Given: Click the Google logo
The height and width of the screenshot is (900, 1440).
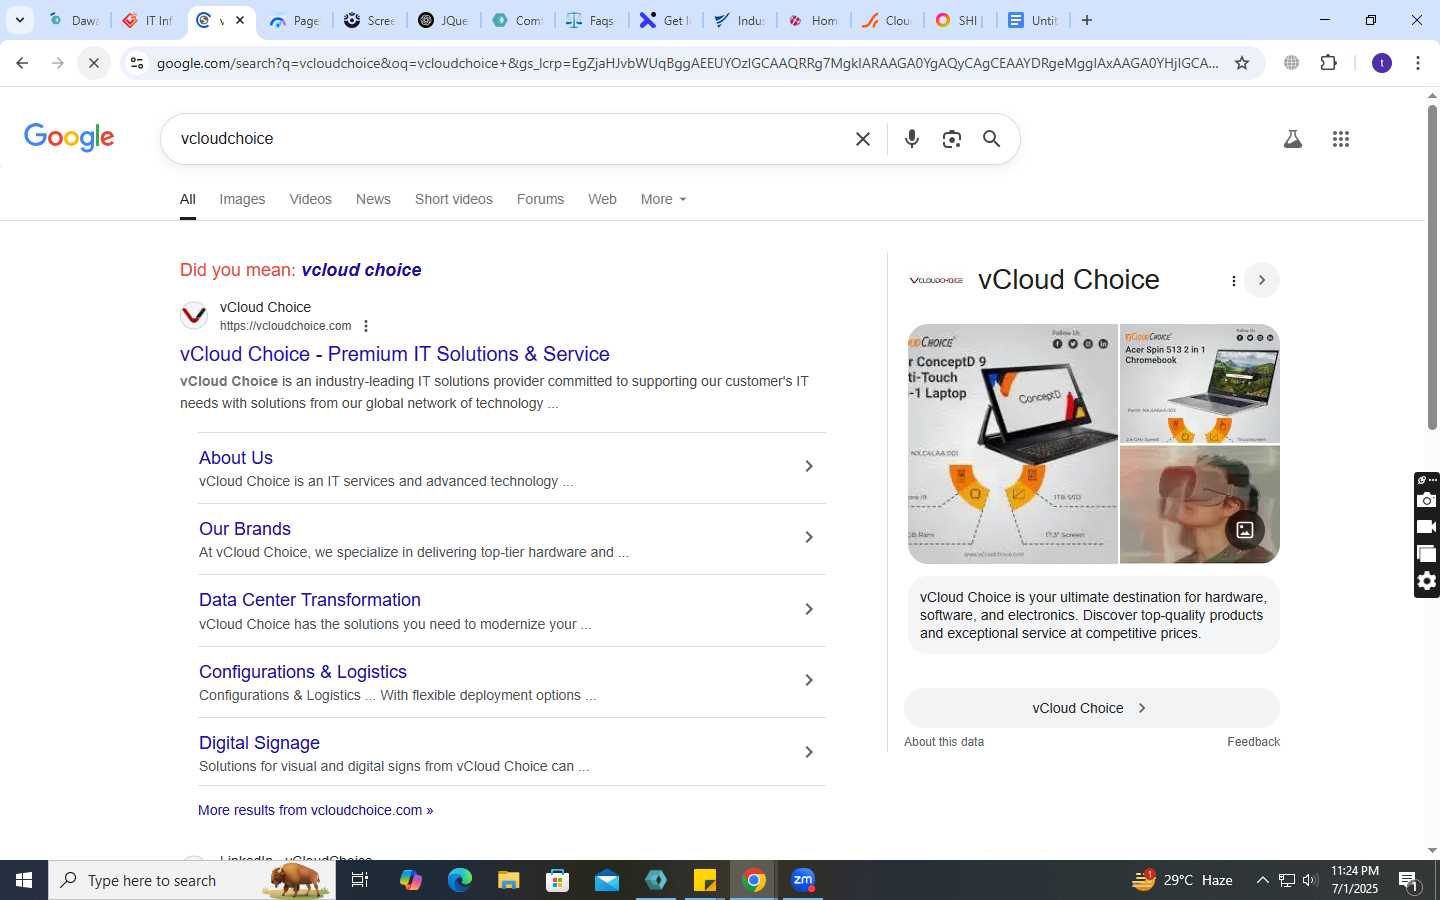Looking at the screenshot, I should [x=69, y=138].
